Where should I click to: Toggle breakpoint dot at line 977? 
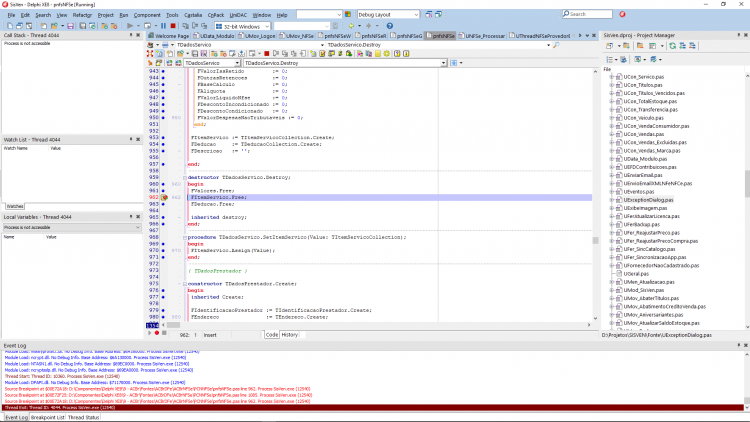click(163, 297)
